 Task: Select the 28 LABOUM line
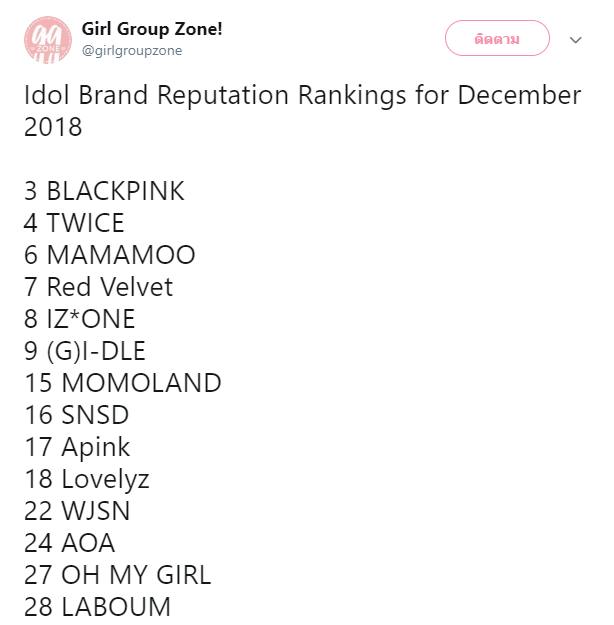pos(97,607)
